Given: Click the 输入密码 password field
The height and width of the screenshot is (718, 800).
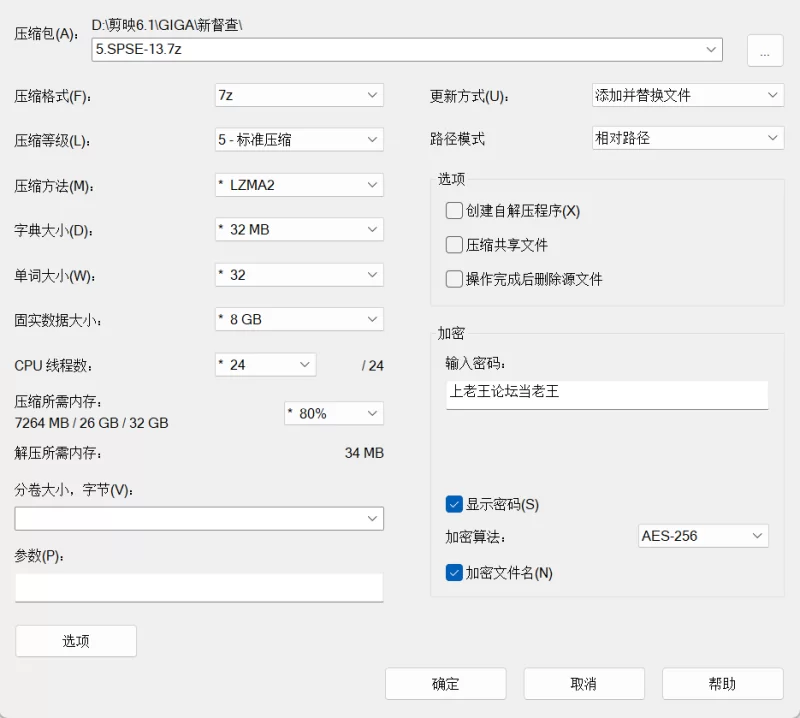Looking at the screenshot, I should 606,393.
